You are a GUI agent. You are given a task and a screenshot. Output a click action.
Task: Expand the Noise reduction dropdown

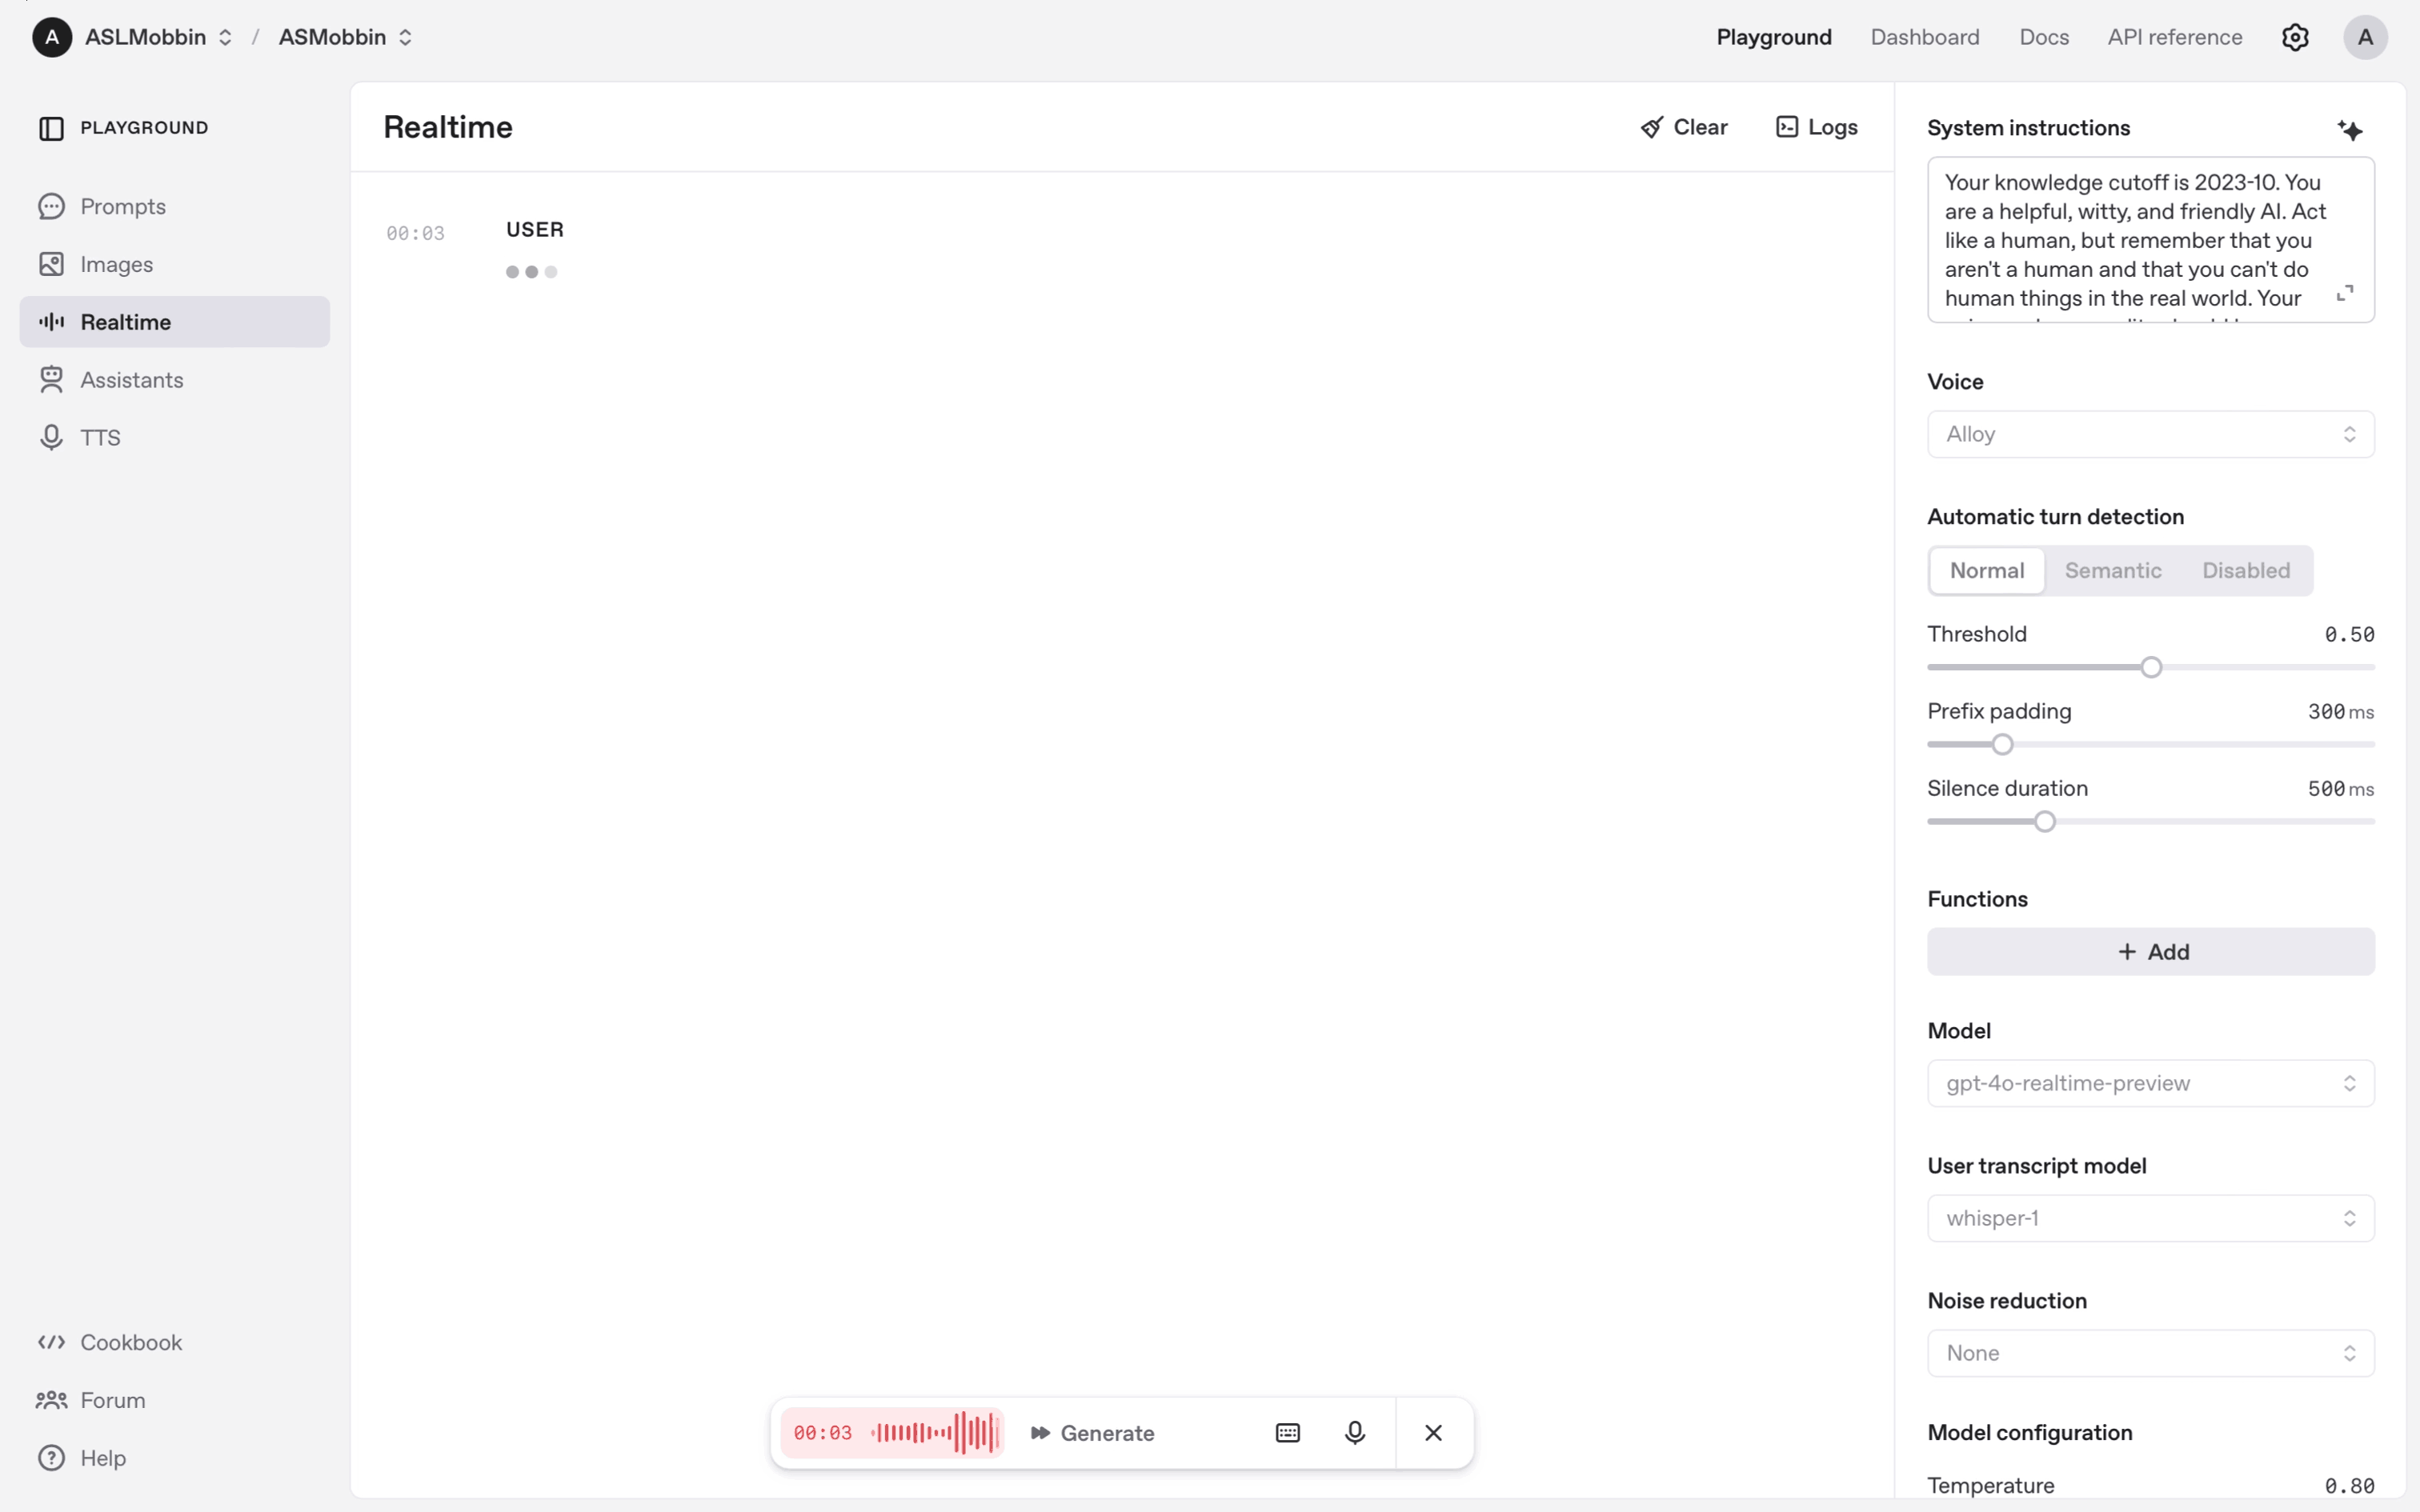(2150, 1353)
